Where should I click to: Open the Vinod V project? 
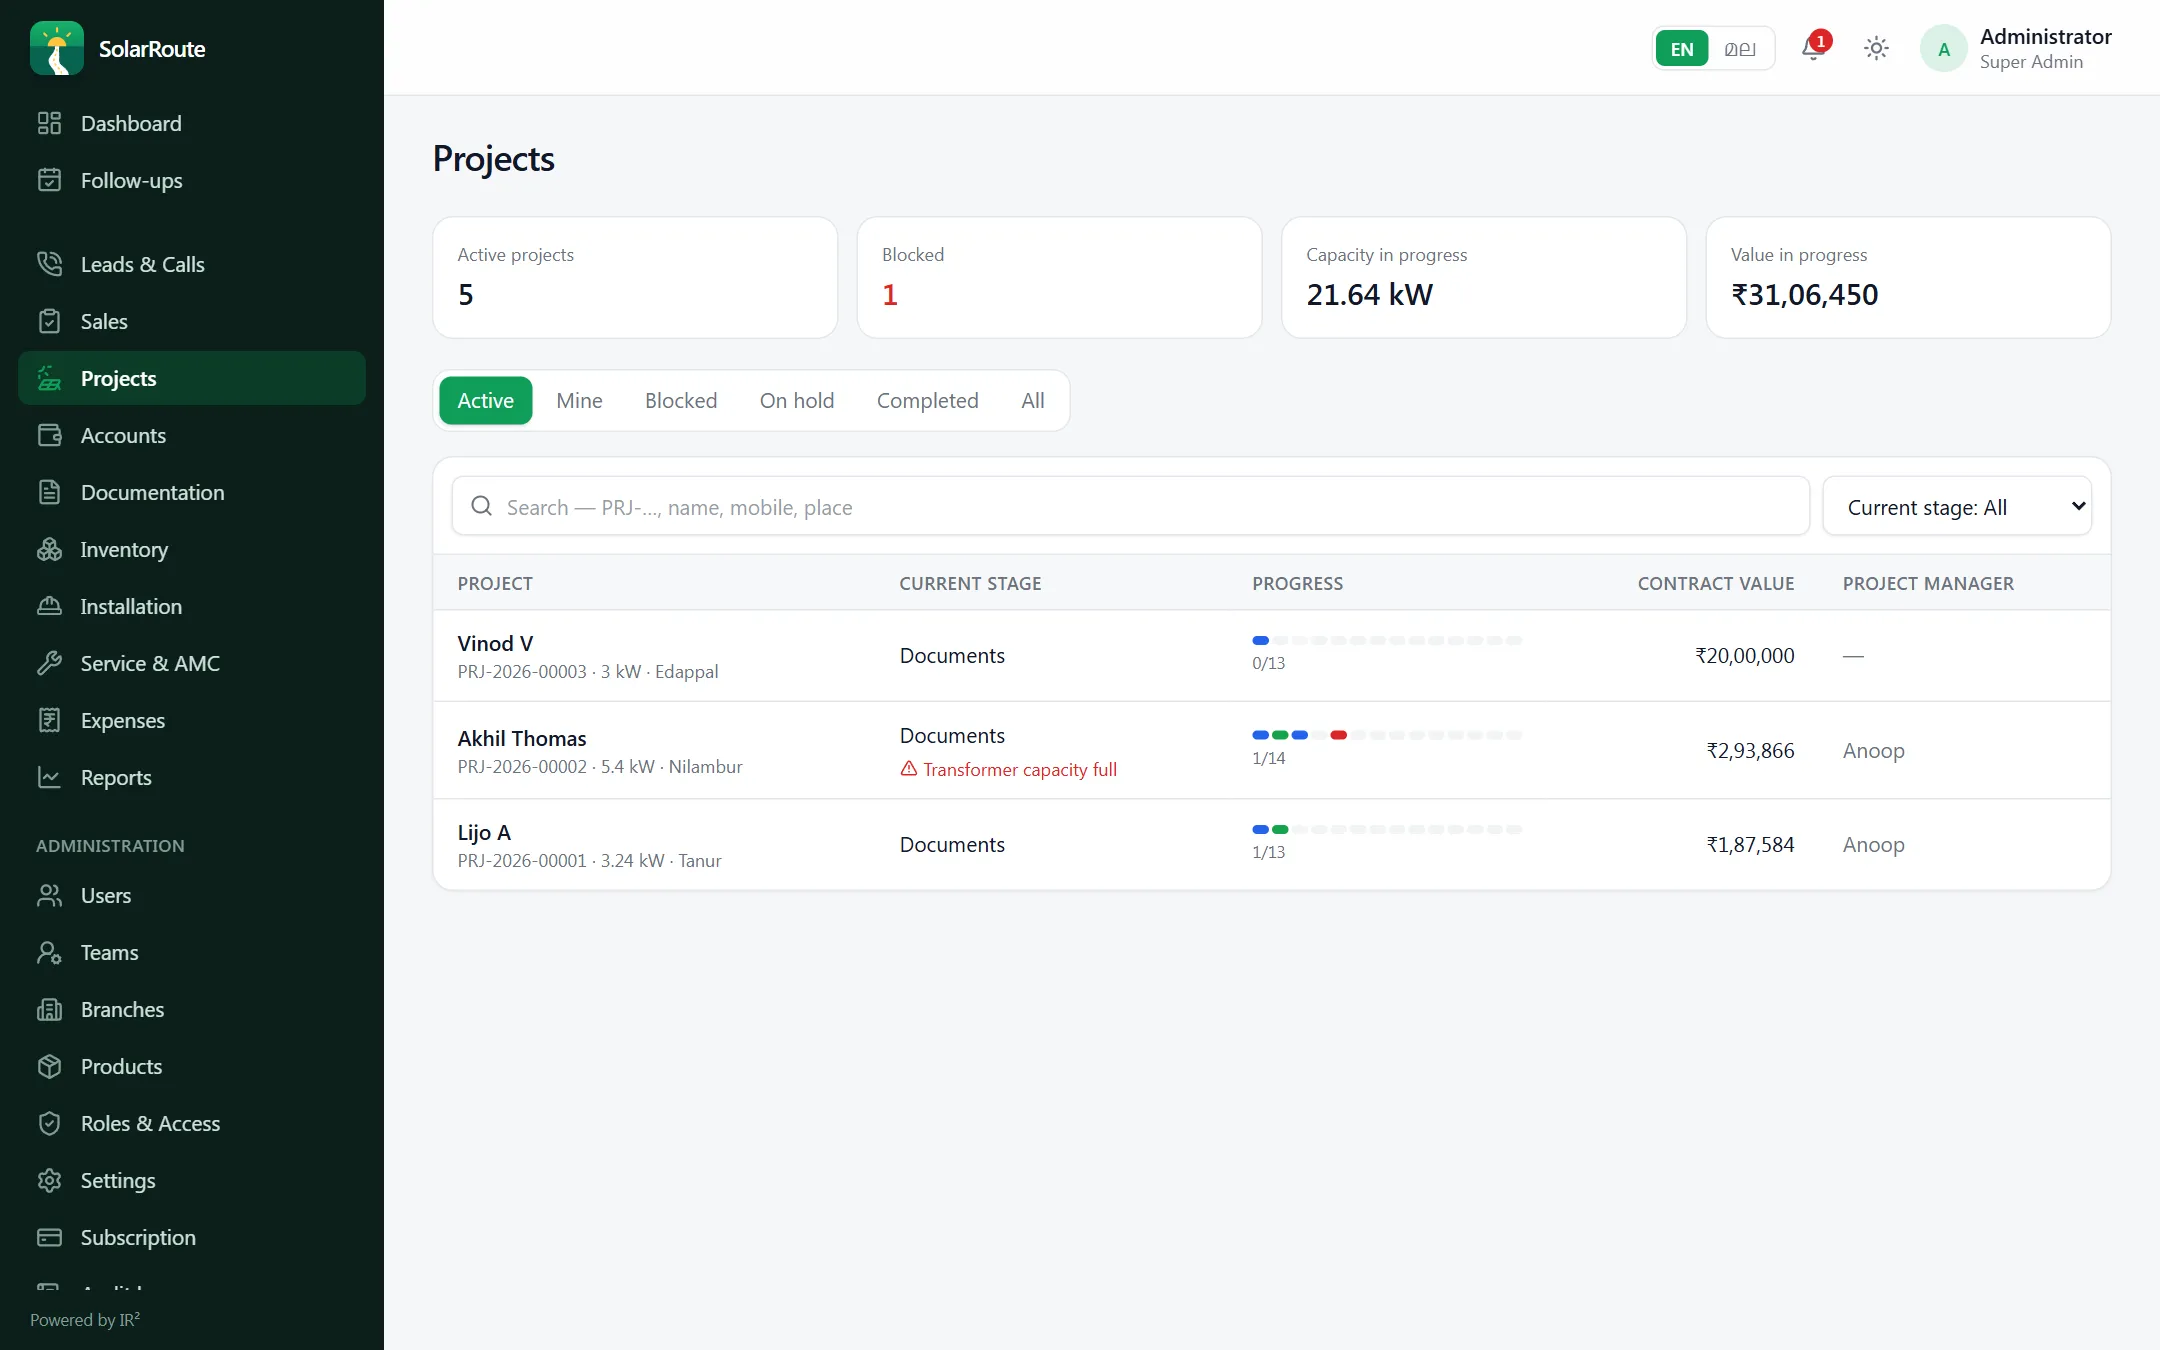pos(1271,656)
